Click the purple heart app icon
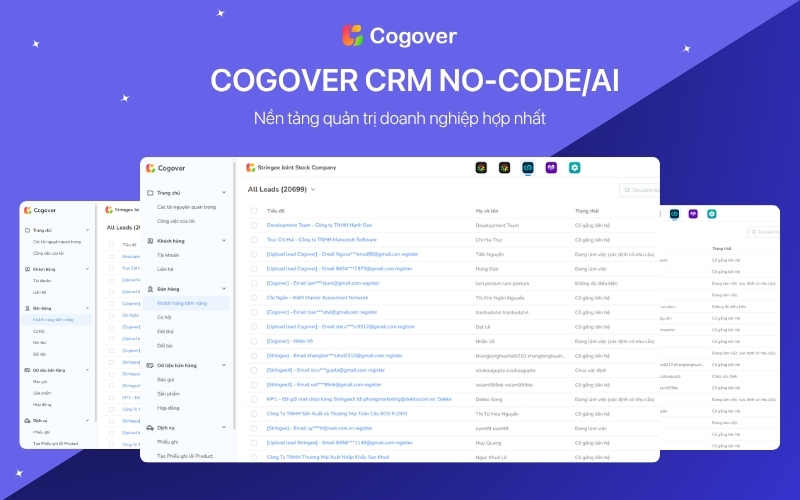 551,167
